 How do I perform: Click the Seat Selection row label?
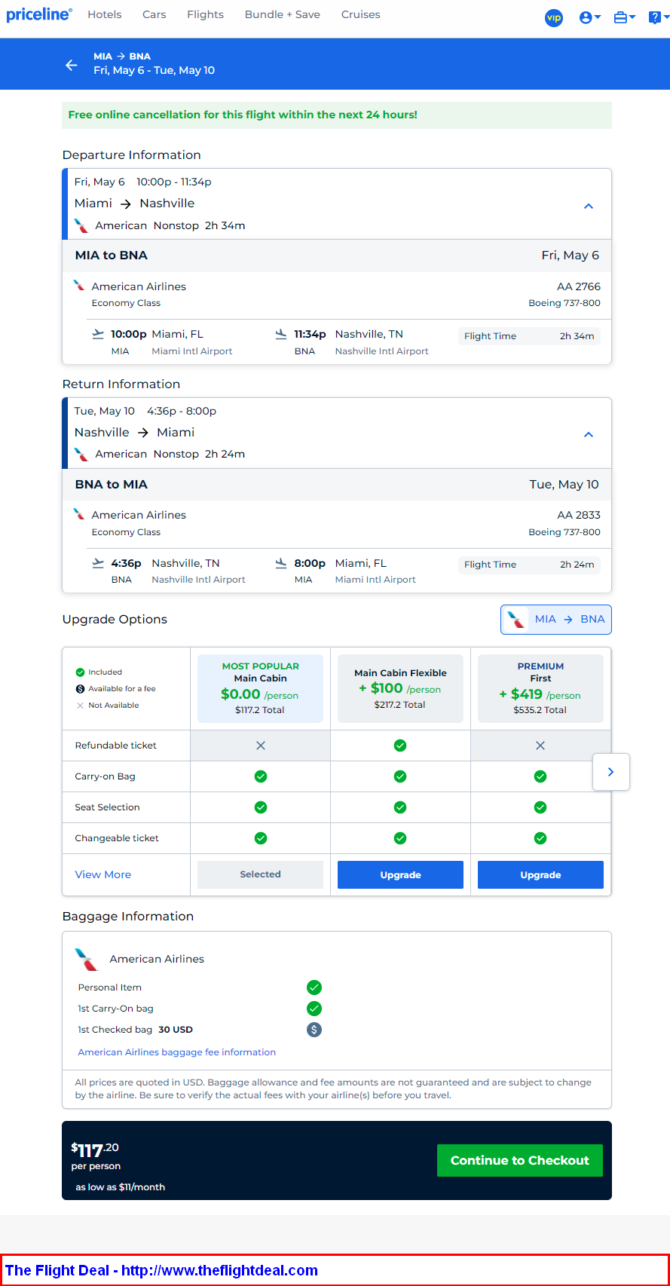pos(107,807)
